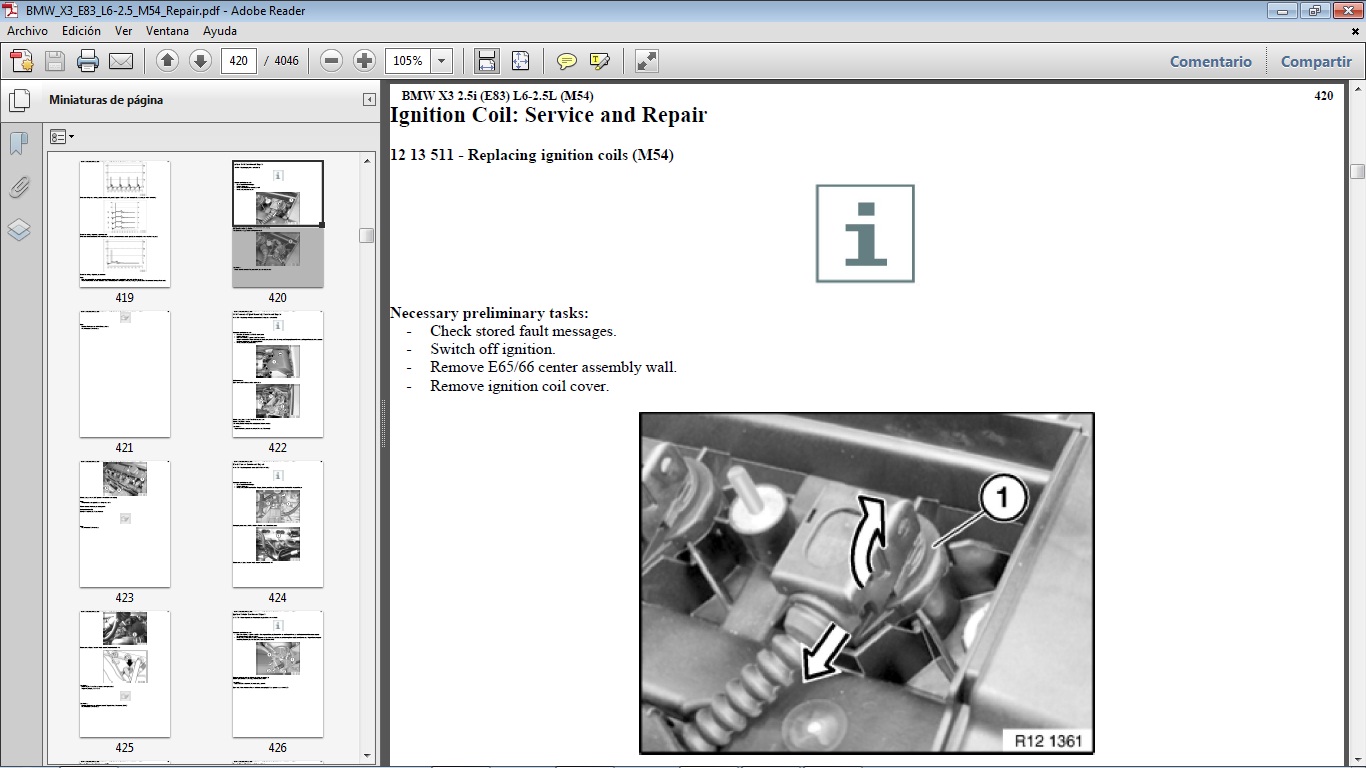Click the Ignition Coil: Service and Repair heading

[548, 115]
